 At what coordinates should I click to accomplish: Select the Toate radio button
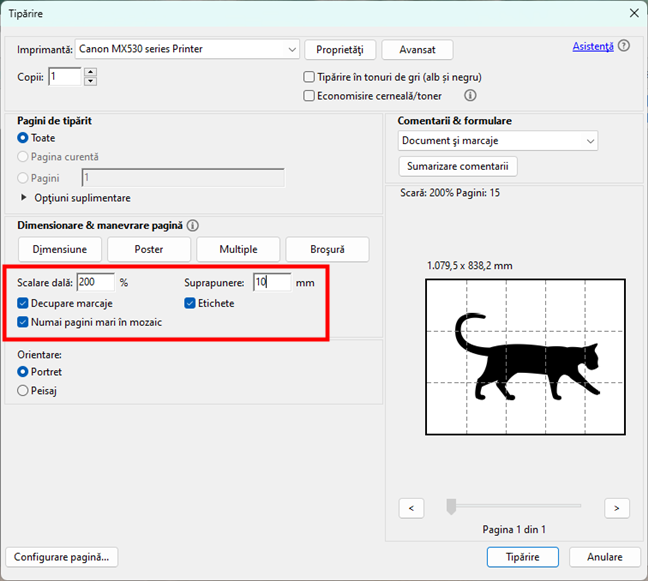click(23, 138)
